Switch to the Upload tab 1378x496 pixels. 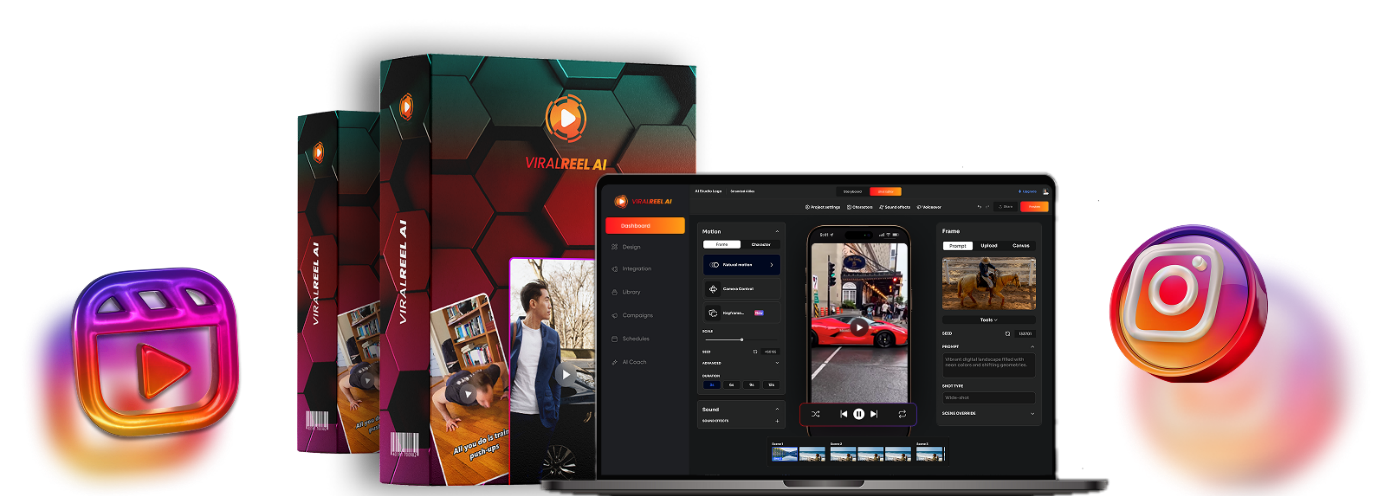[988, 245]
